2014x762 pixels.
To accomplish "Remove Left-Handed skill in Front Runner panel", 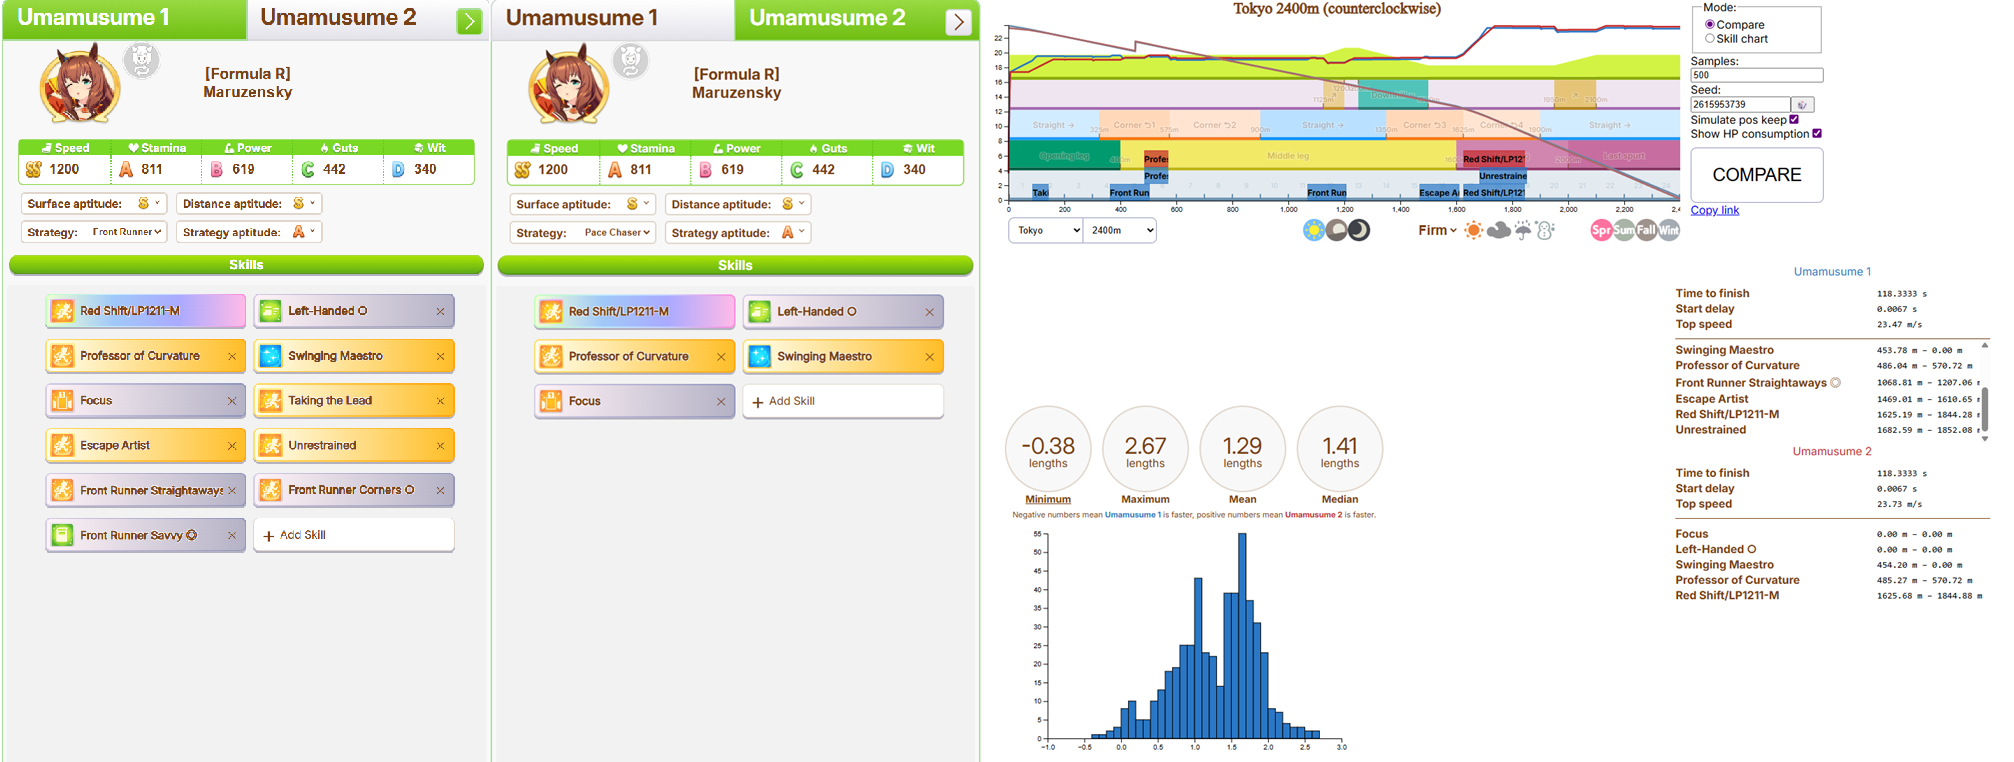I will click(x=440, y=311).
